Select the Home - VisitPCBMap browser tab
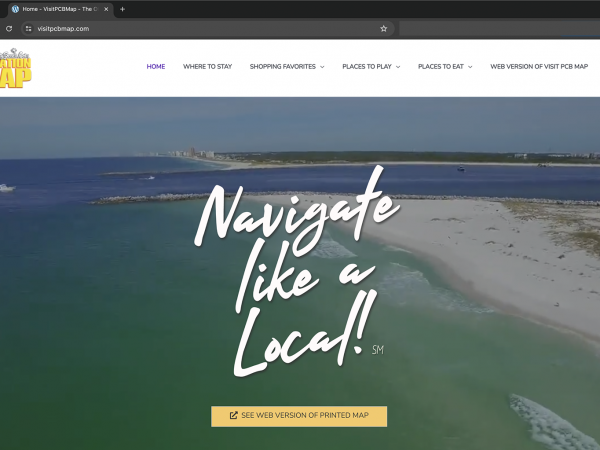 click(x=60, y=9)
